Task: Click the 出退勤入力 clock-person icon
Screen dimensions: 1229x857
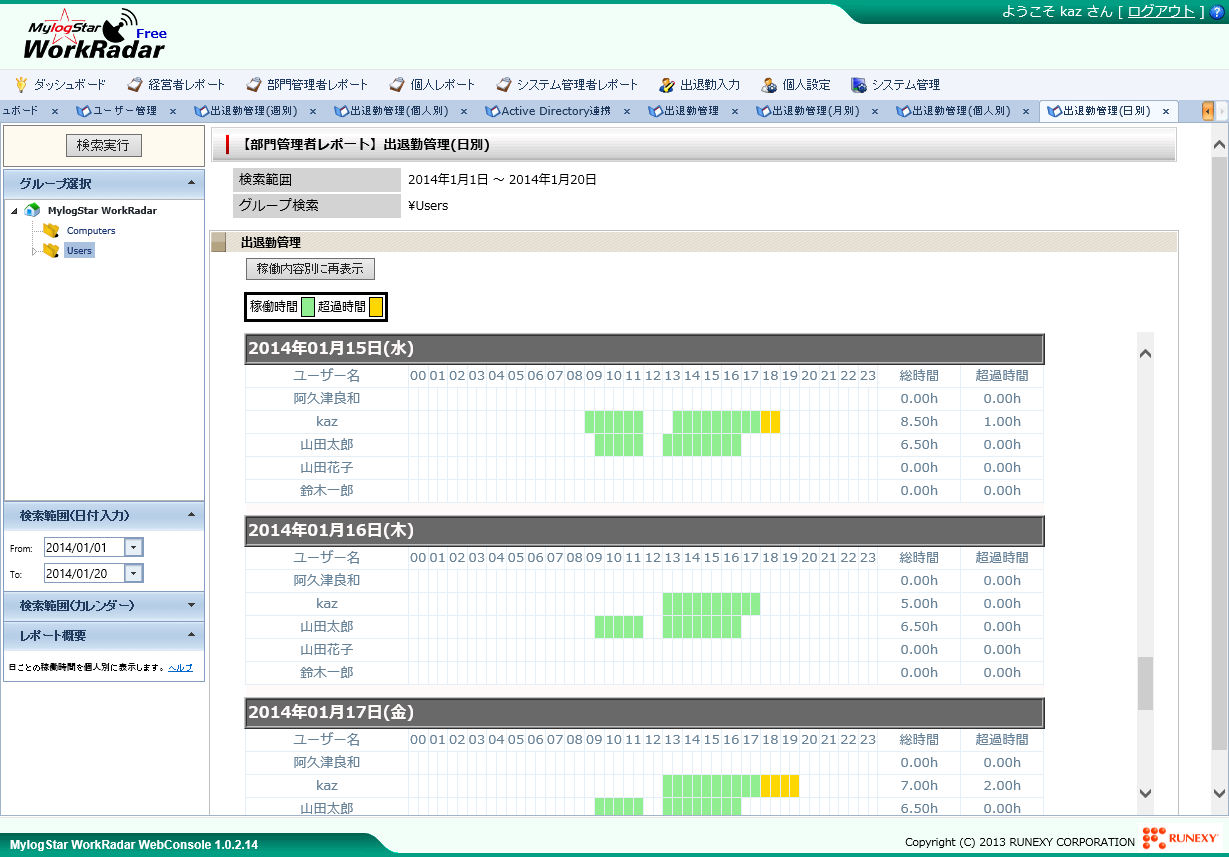Action: [x=667, y=85]
